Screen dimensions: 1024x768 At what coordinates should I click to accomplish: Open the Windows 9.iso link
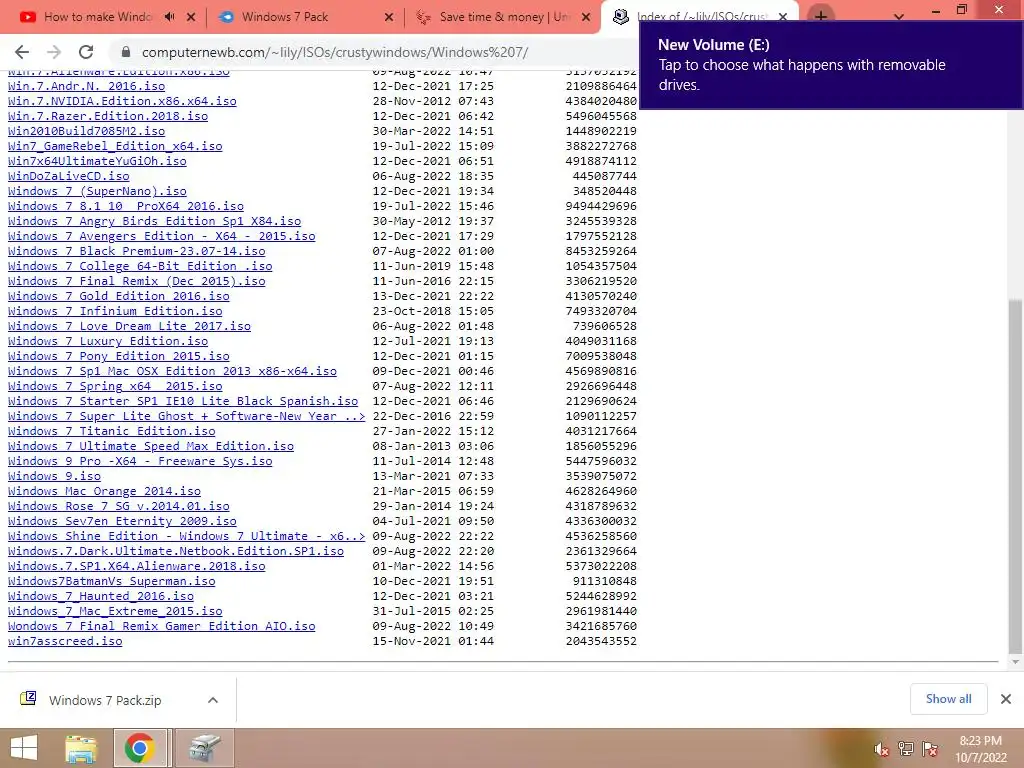tap(54, 477)
